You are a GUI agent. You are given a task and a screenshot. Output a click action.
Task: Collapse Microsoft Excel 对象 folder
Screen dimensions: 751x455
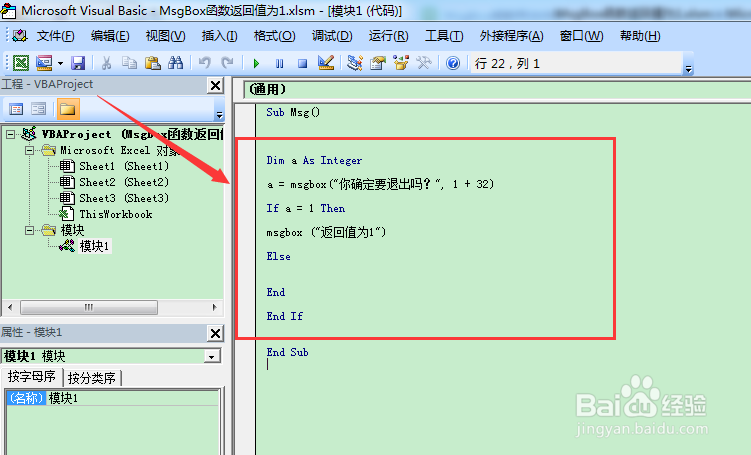29,150
